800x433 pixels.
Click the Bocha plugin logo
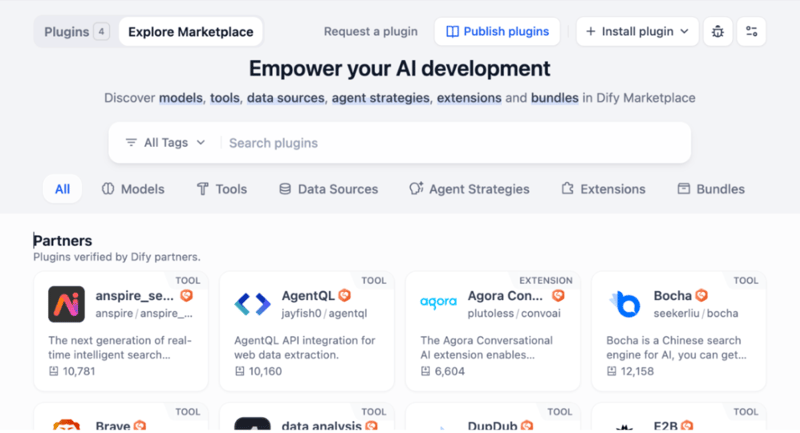point(624,304)
